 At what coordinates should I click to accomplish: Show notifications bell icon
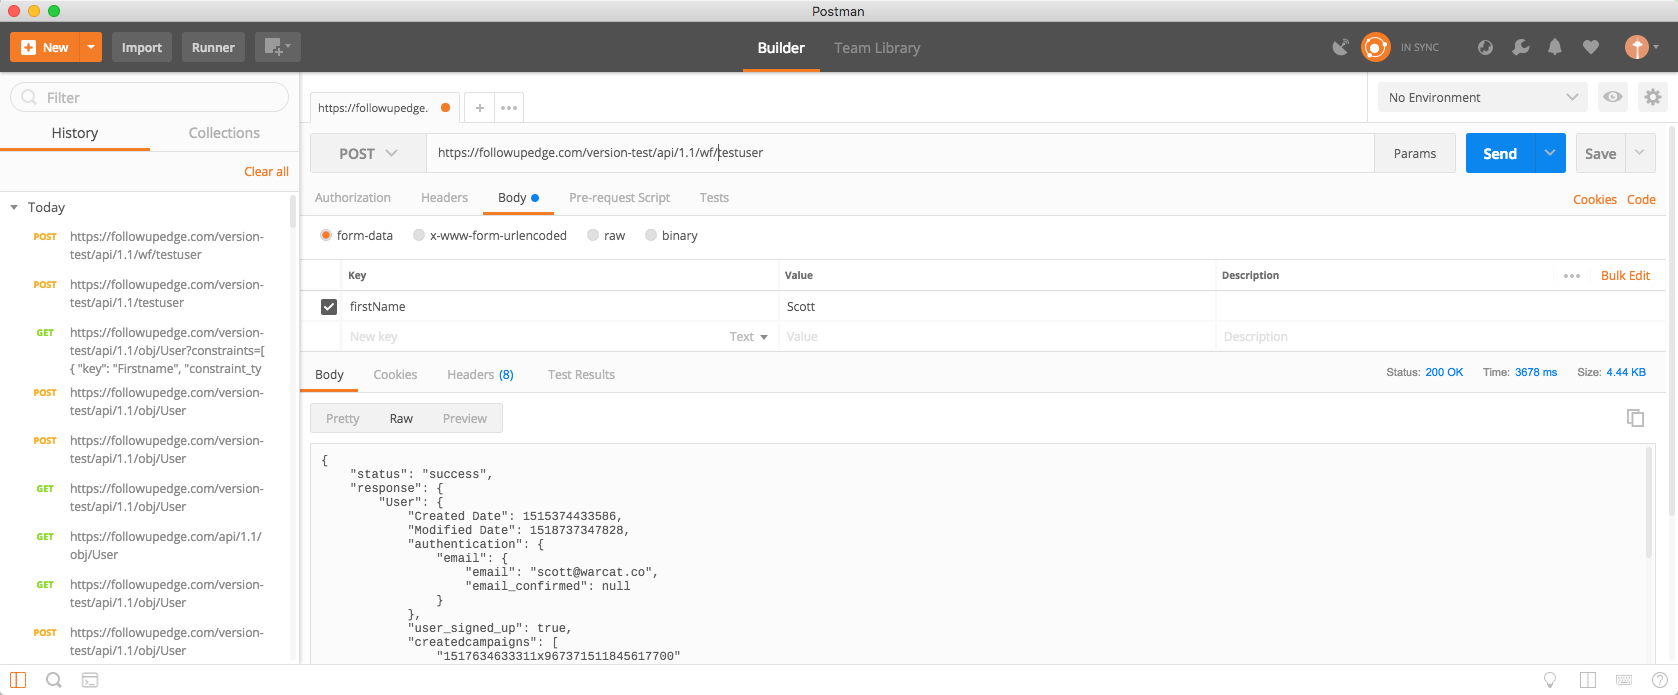tap(1555, 47)
